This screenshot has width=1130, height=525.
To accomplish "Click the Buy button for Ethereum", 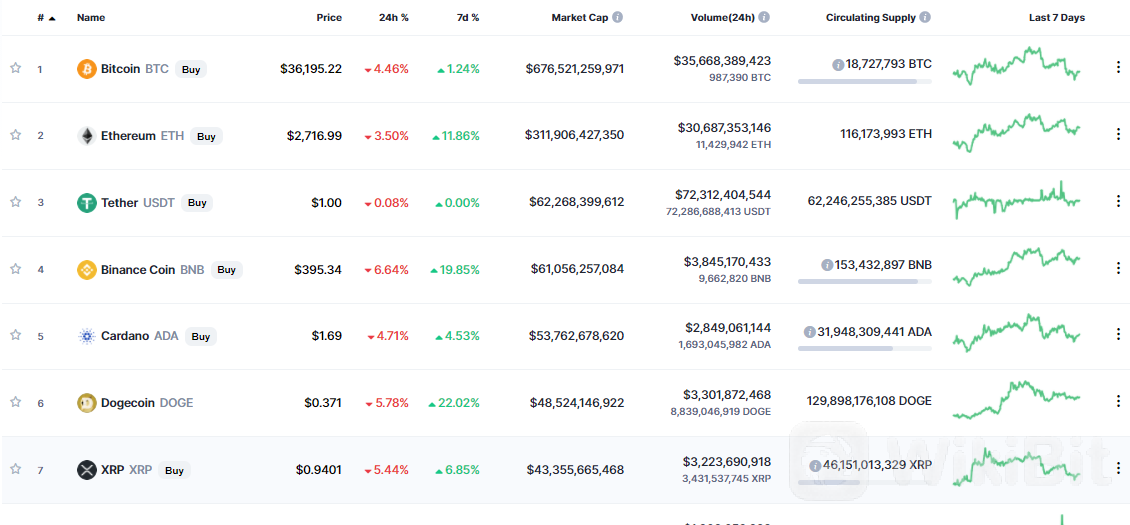I will (206, 136).
